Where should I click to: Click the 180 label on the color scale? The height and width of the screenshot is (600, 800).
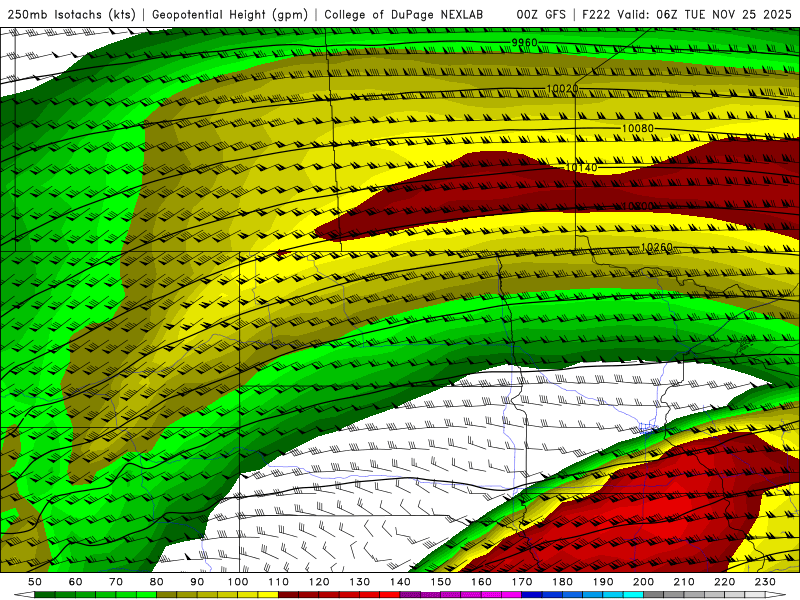(x=562, y=582)
